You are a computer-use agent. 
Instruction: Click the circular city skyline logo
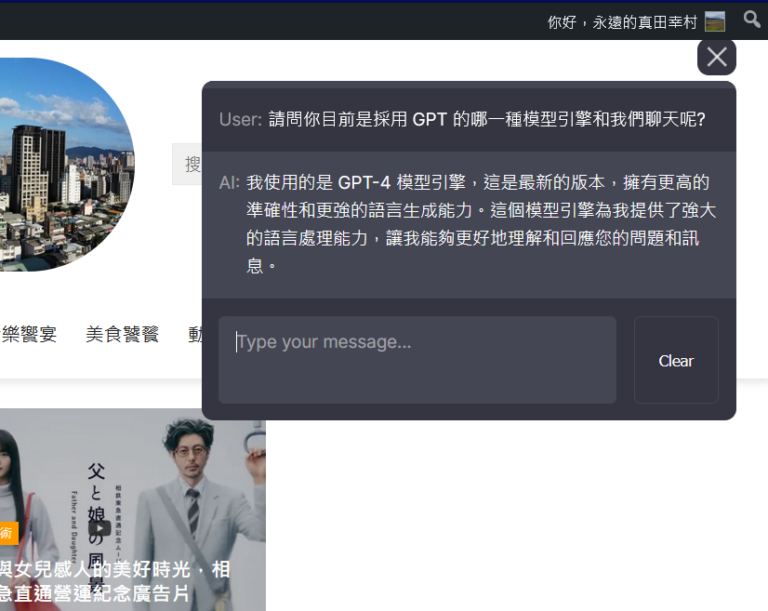(x=60, y=165)
